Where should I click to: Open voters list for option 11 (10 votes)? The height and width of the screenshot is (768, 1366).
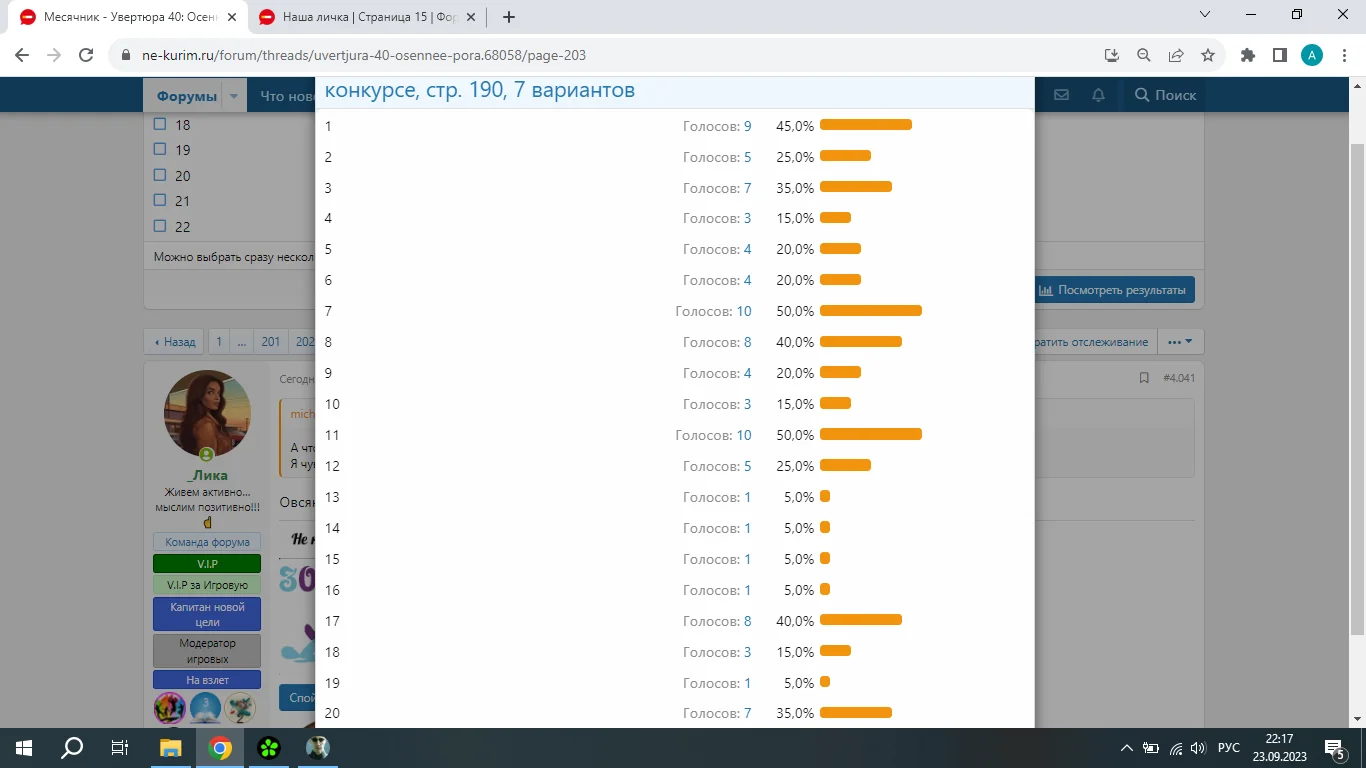(x=744, y=435)
